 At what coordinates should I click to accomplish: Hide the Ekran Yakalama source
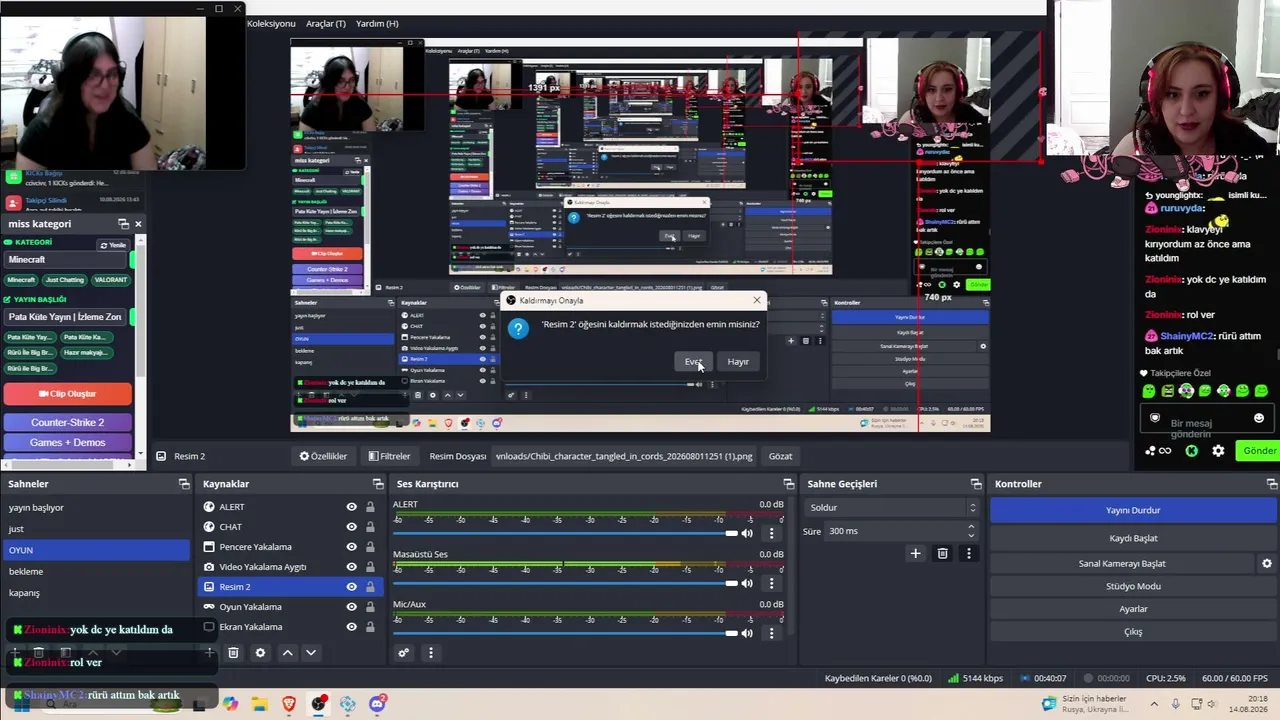coord(351,627)
